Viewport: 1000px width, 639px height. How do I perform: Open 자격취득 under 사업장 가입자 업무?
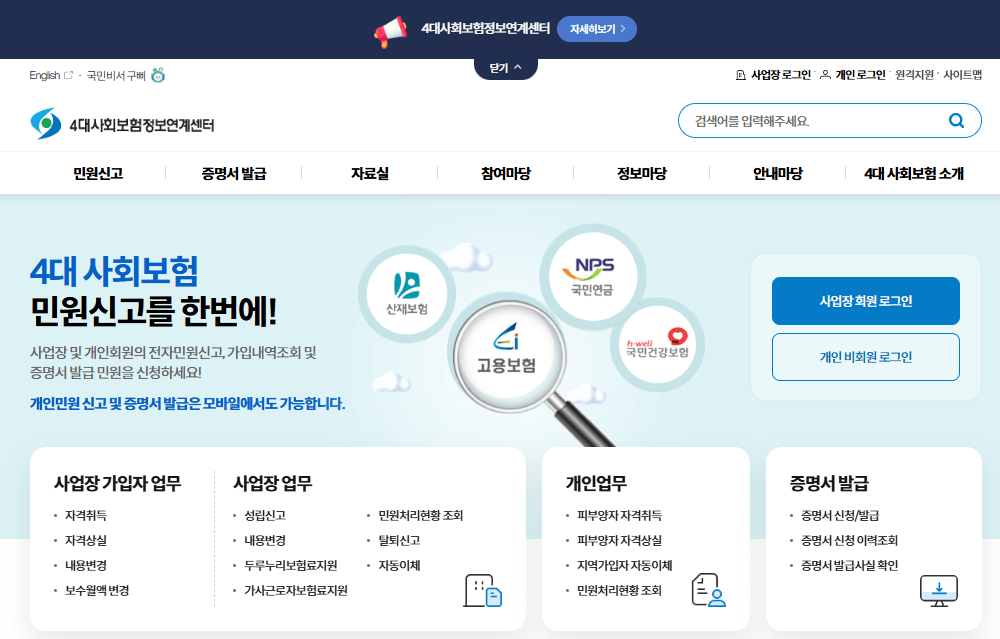click(x=86, y=515)
